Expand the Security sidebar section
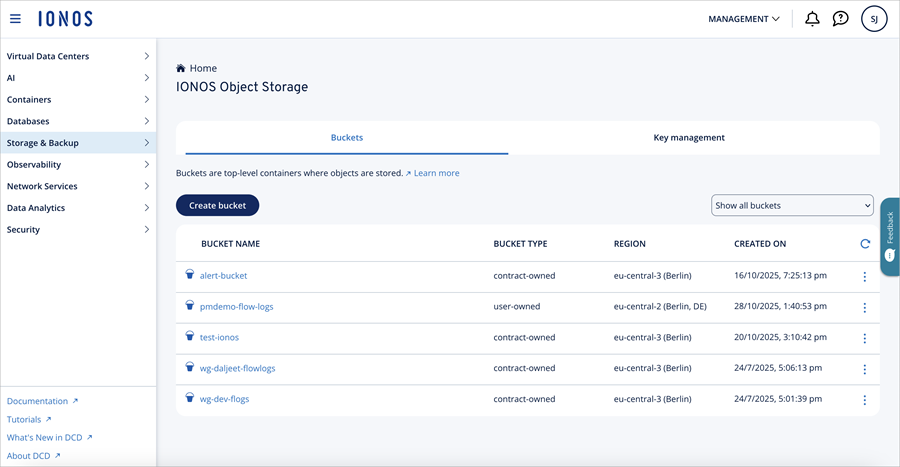This screenshot has height=467, width=900. (x=78, y=229)
